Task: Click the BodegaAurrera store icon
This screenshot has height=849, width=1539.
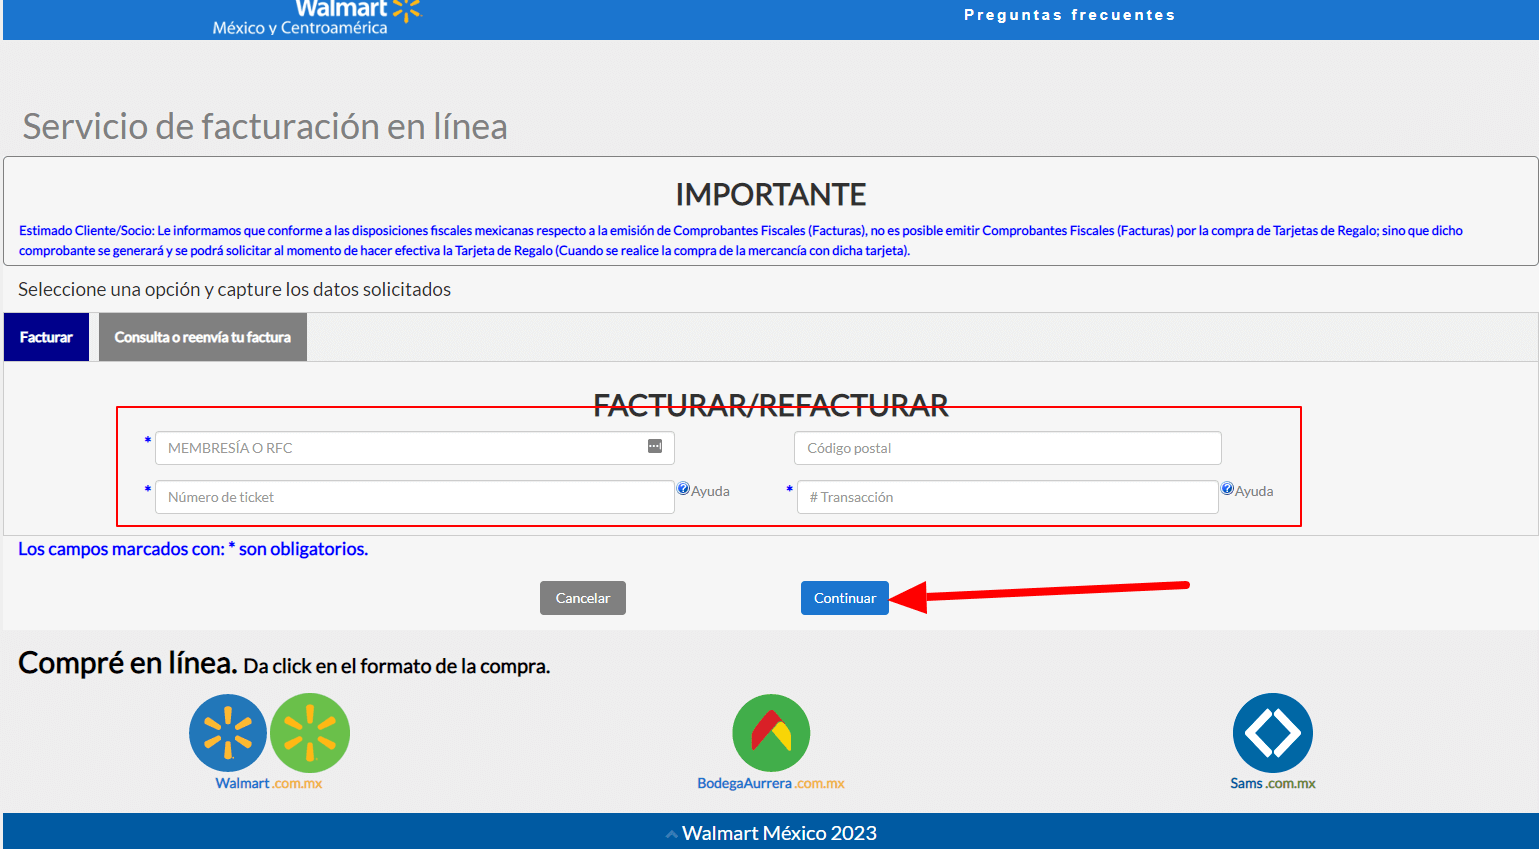Action: pyautogui.click(x=770, y=732)
